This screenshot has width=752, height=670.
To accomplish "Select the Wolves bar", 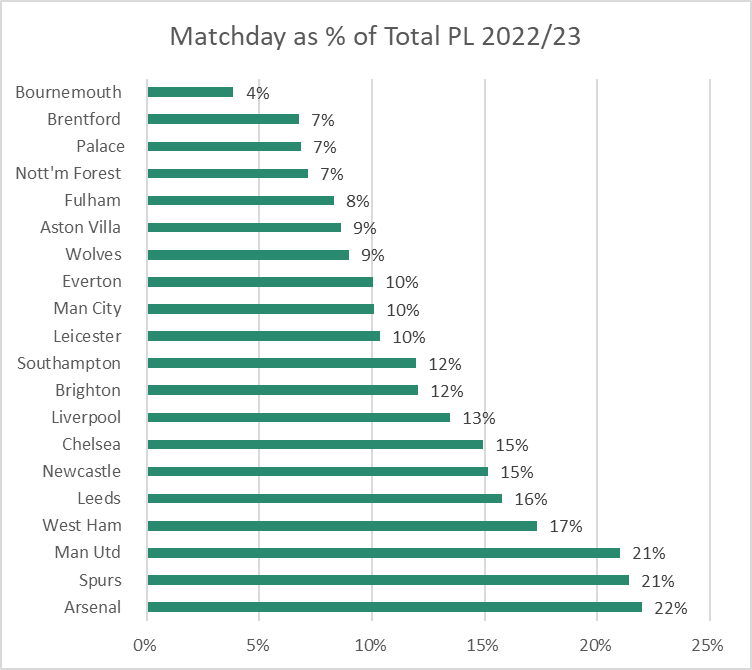I will [248, 255].
